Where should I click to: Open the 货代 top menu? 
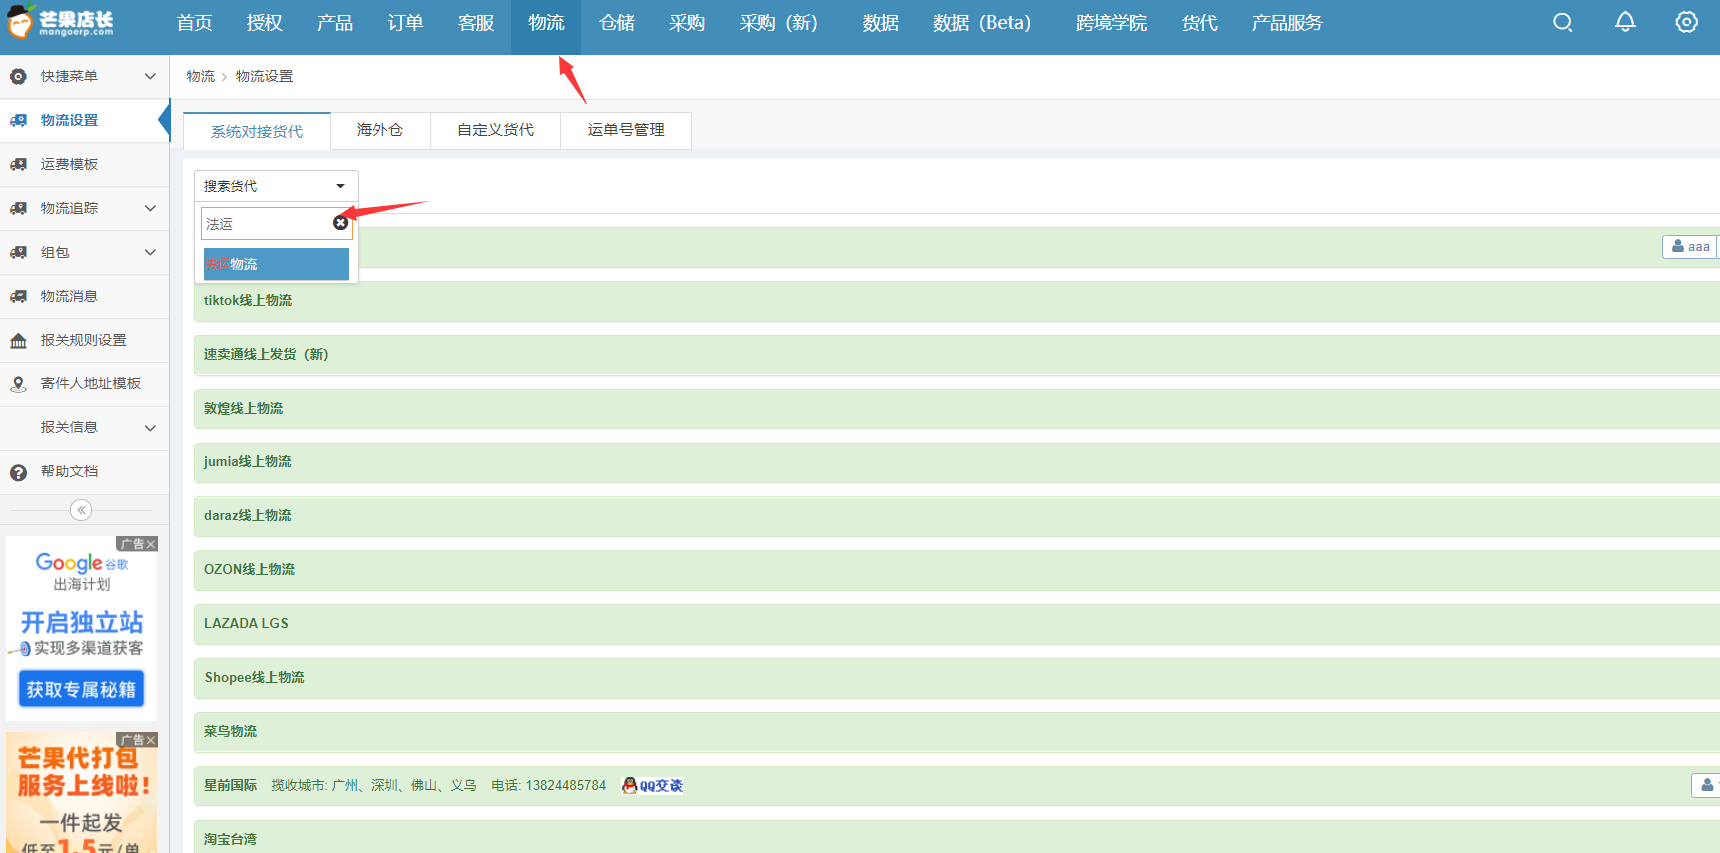[1199, 22]
